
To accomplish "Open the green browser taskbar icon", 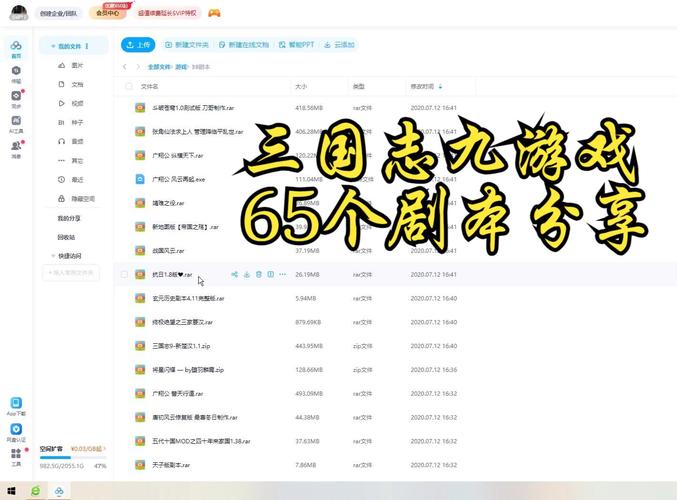I will tap(35, 491).
